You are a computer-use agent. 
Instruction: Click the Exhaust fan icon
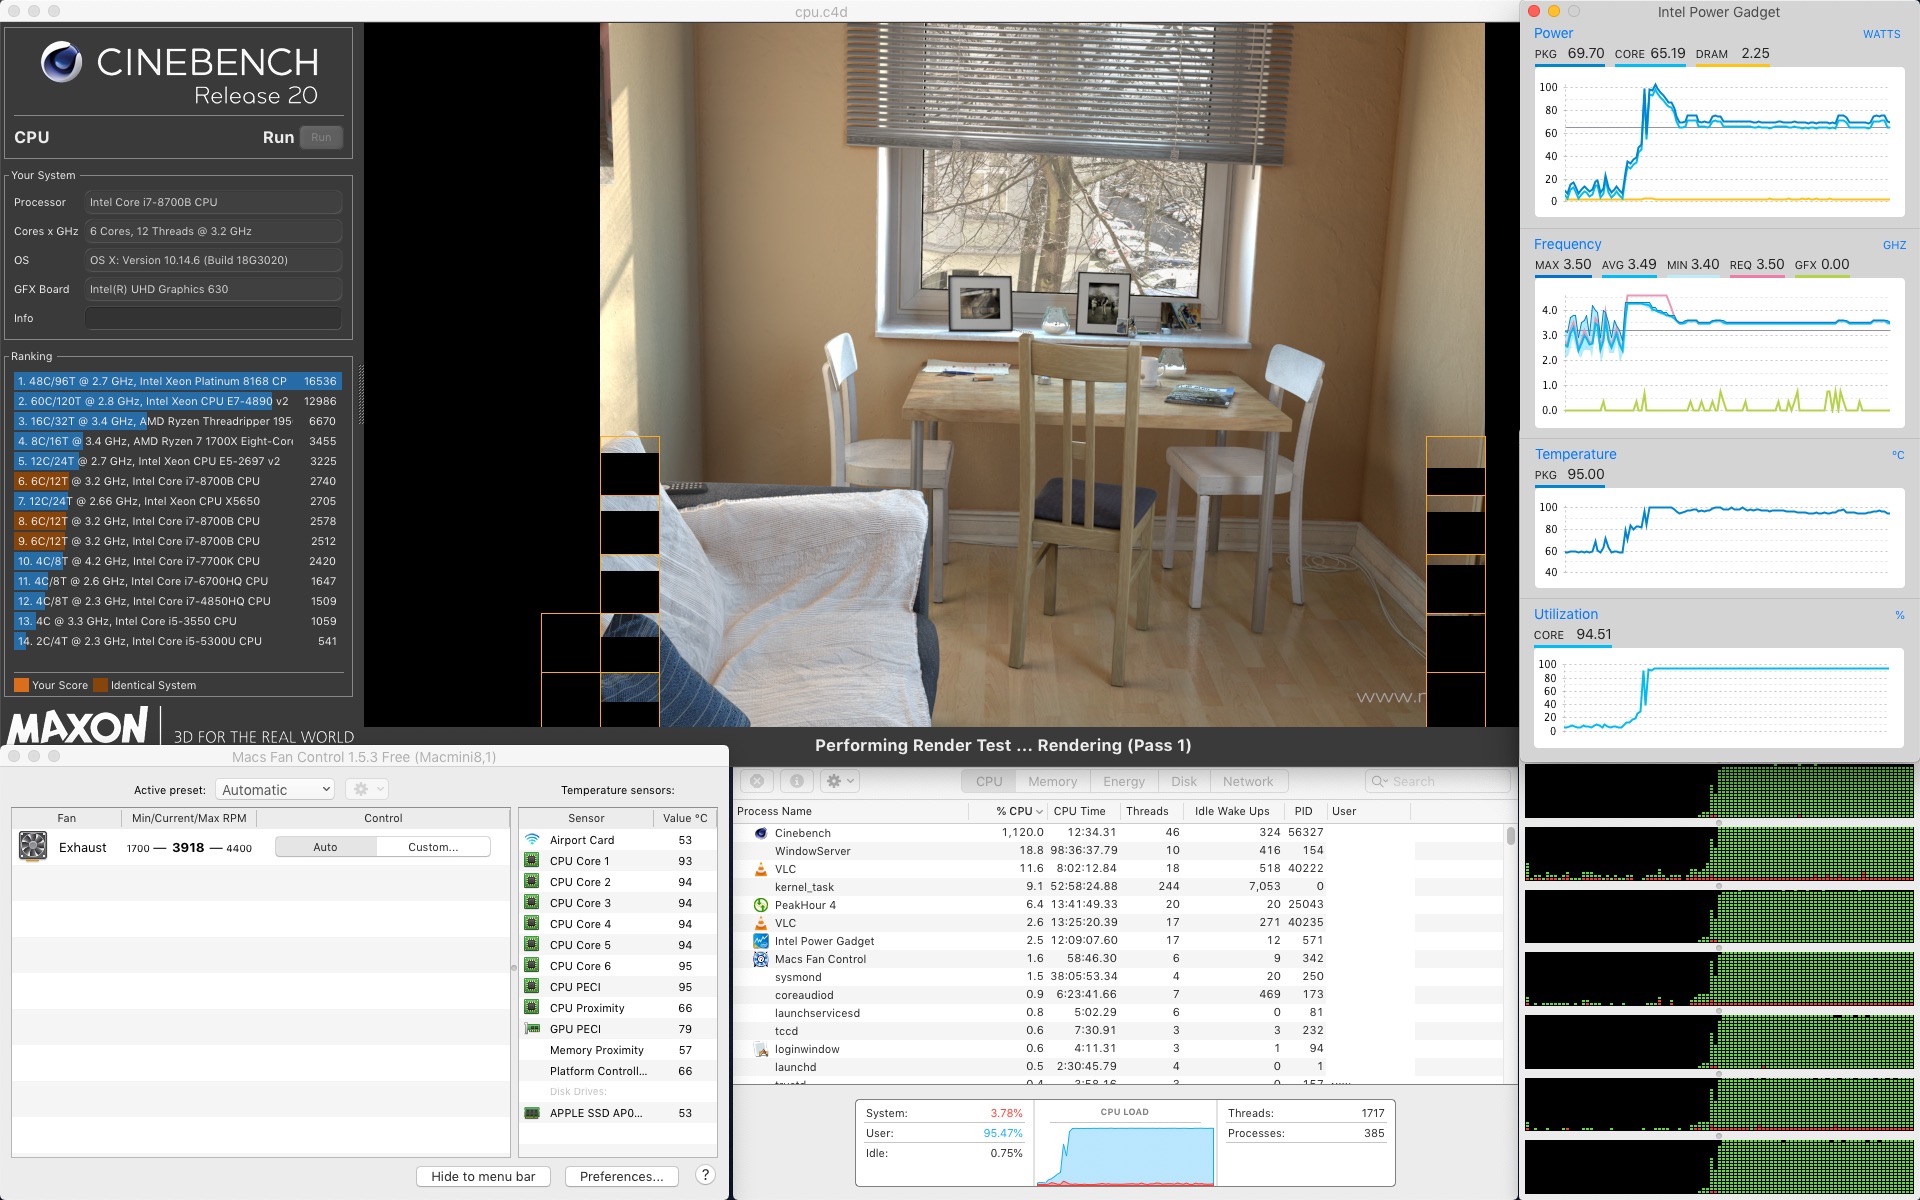point(33,847)
